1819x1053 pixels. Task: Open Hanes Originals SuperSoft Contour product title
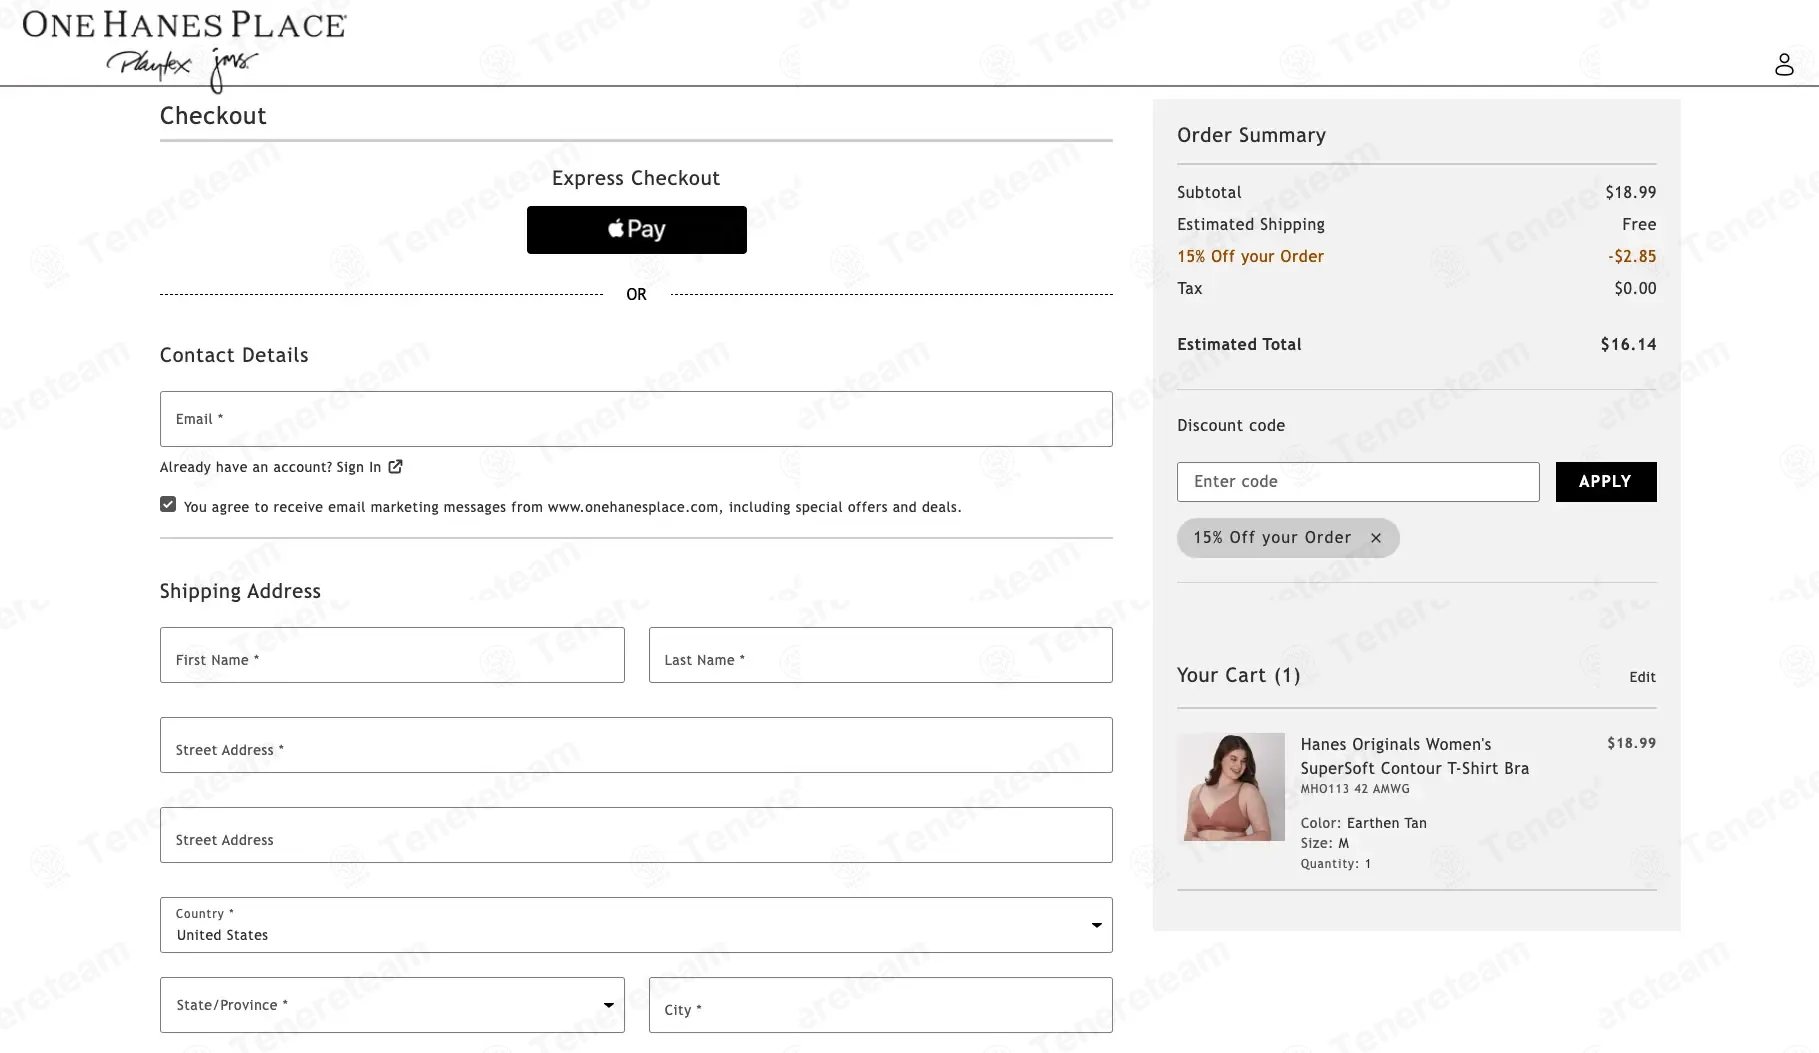point(1414,756)
